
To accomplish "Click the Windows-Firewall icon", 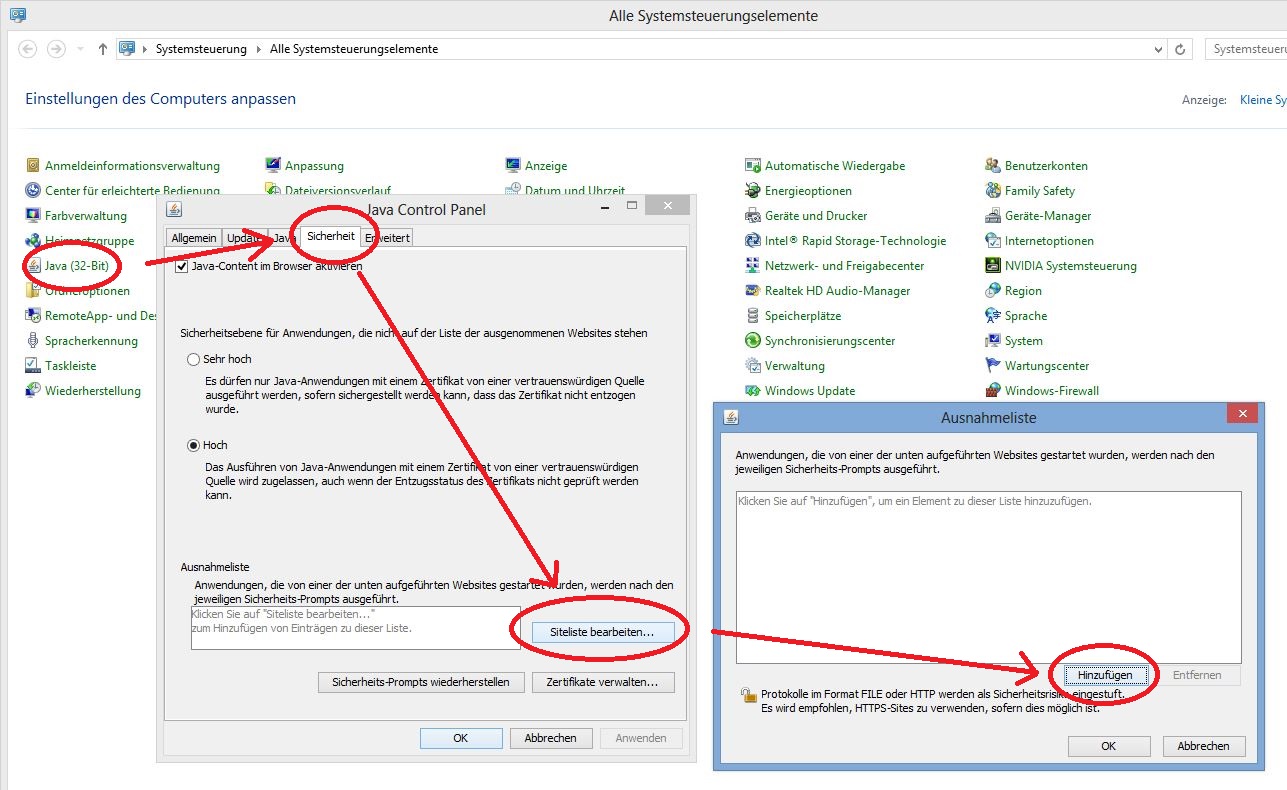I will (x=993, y=391).
